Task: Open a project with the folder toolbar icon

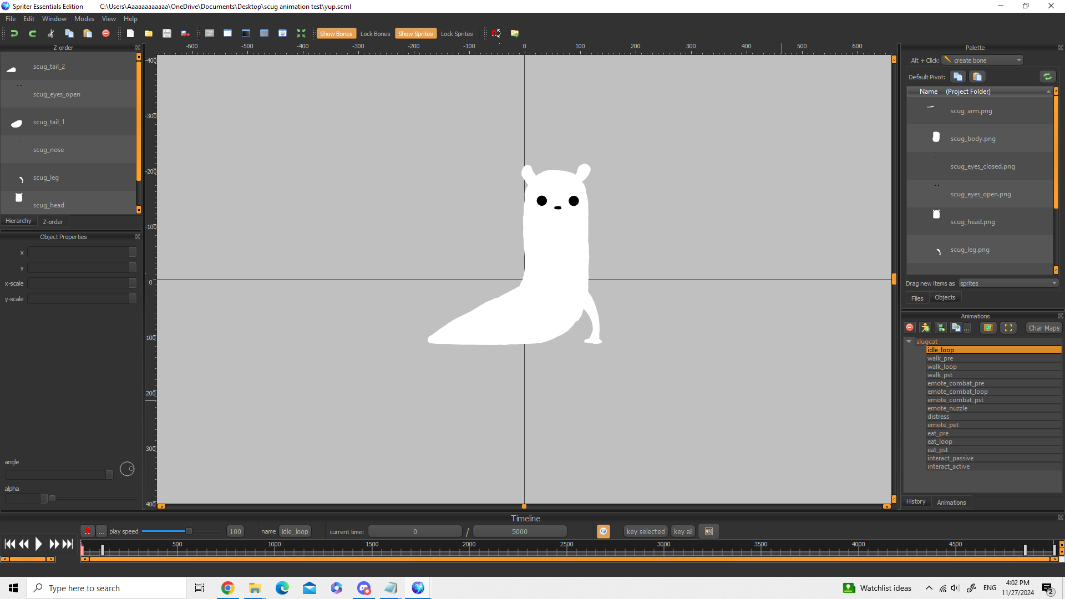Action: point(148,33)
